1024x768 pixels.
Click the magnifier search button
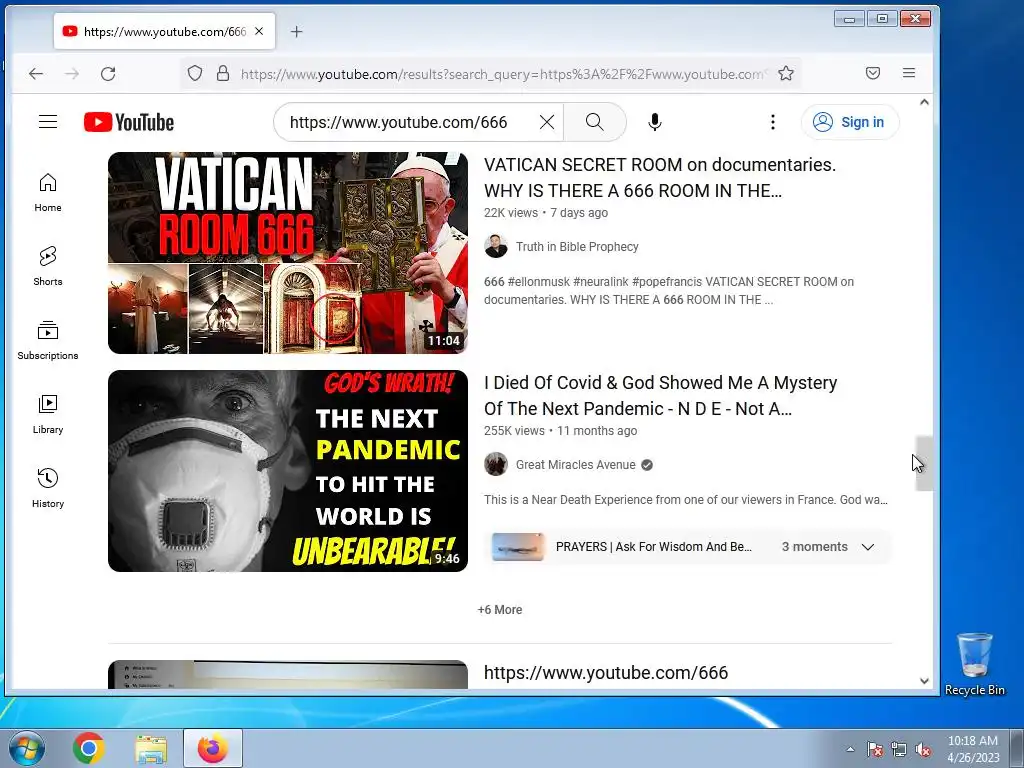coord(594,122)
